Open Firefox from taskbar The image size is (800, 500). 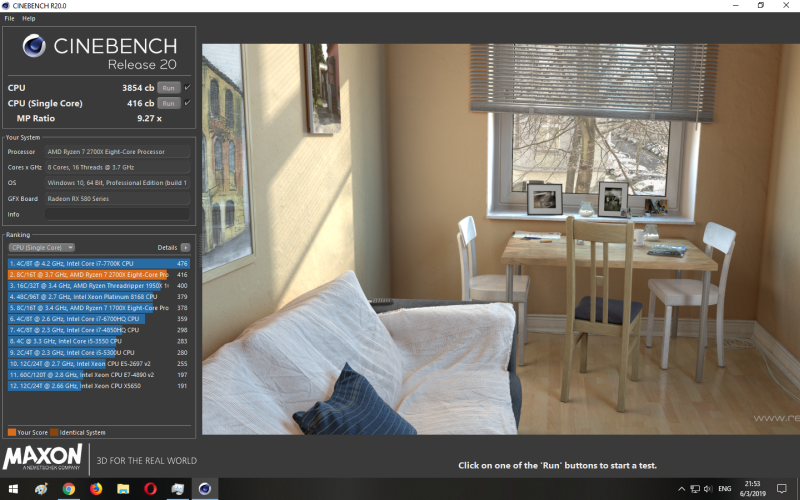[x=96, y=489]
